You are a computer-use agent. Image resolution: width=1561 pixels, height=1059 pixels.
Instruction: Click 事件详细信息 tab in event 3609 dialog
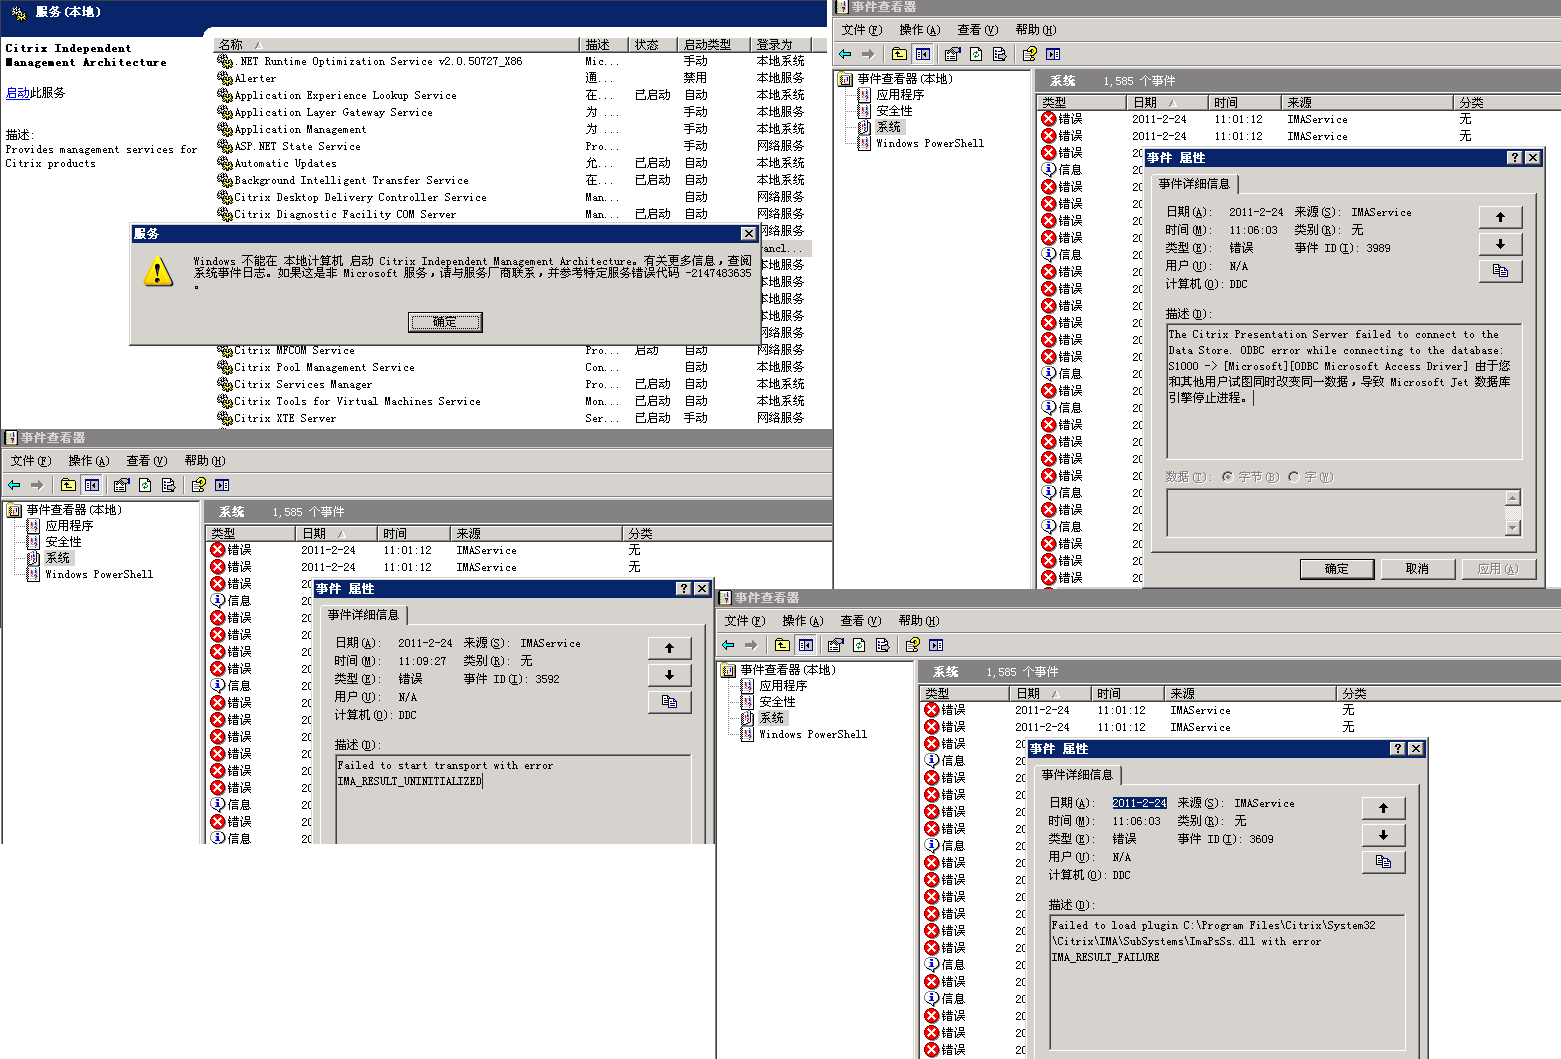(x=1077, y=775)
